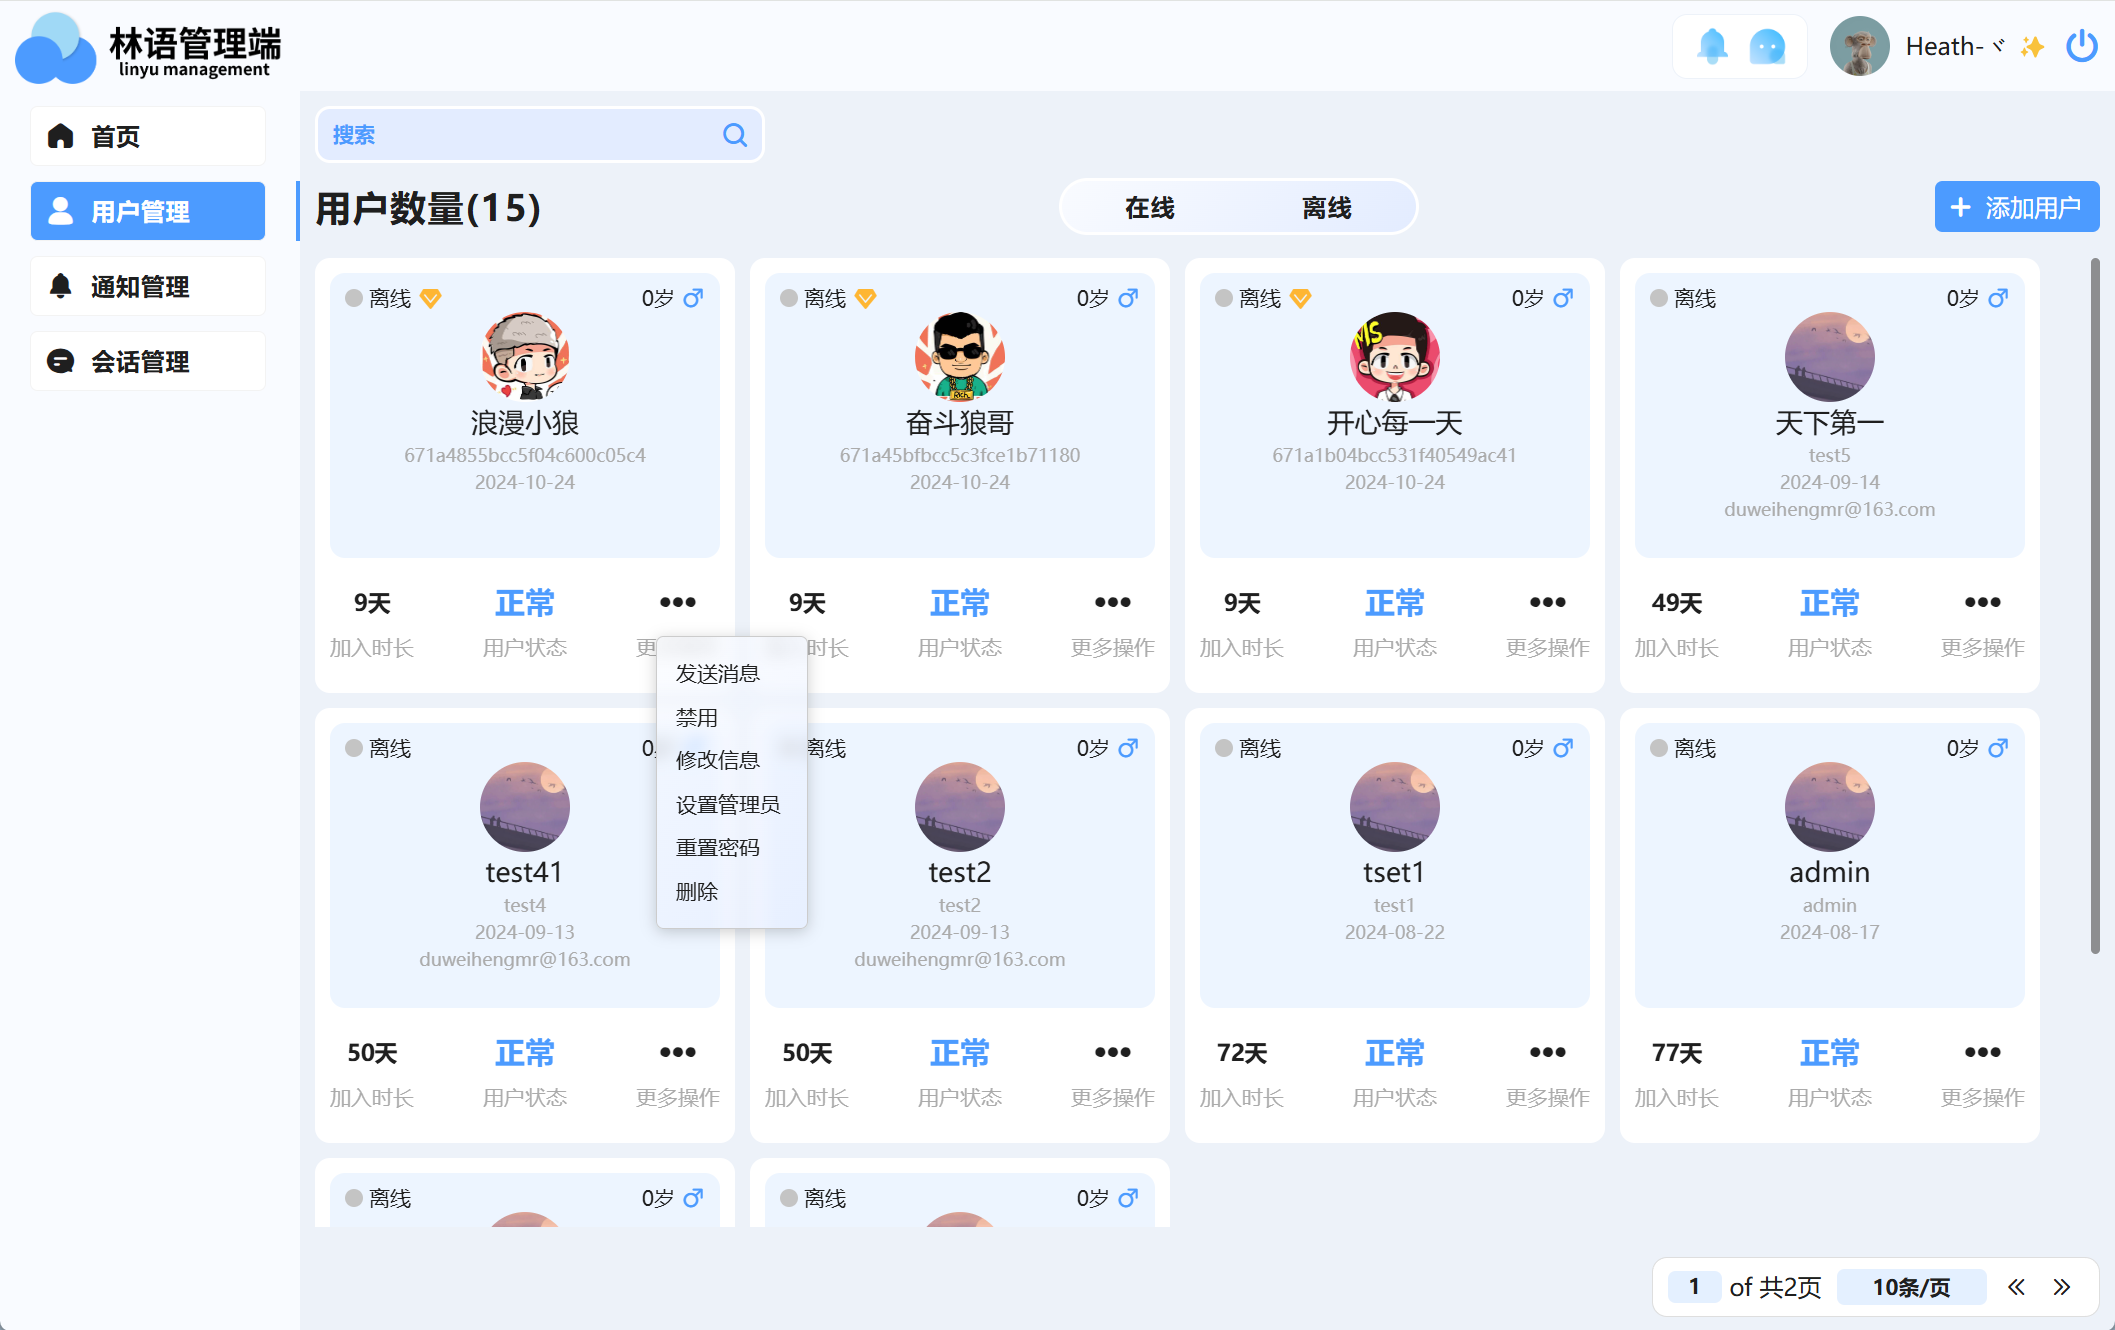Select 发送消息 from the context menu
This screenshot has width=2115, height=1330.
[717, 674]
